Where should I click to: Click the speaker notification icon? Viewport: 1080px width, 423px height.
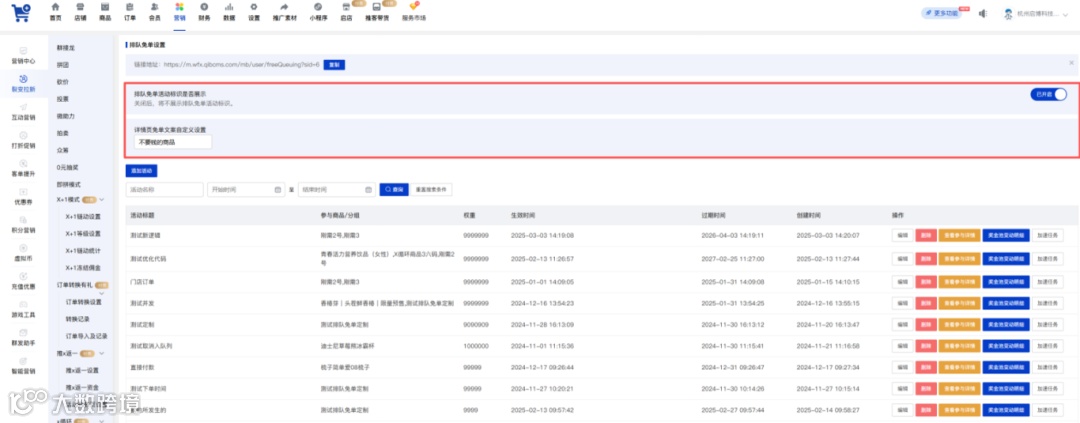[x=983, y=13]
